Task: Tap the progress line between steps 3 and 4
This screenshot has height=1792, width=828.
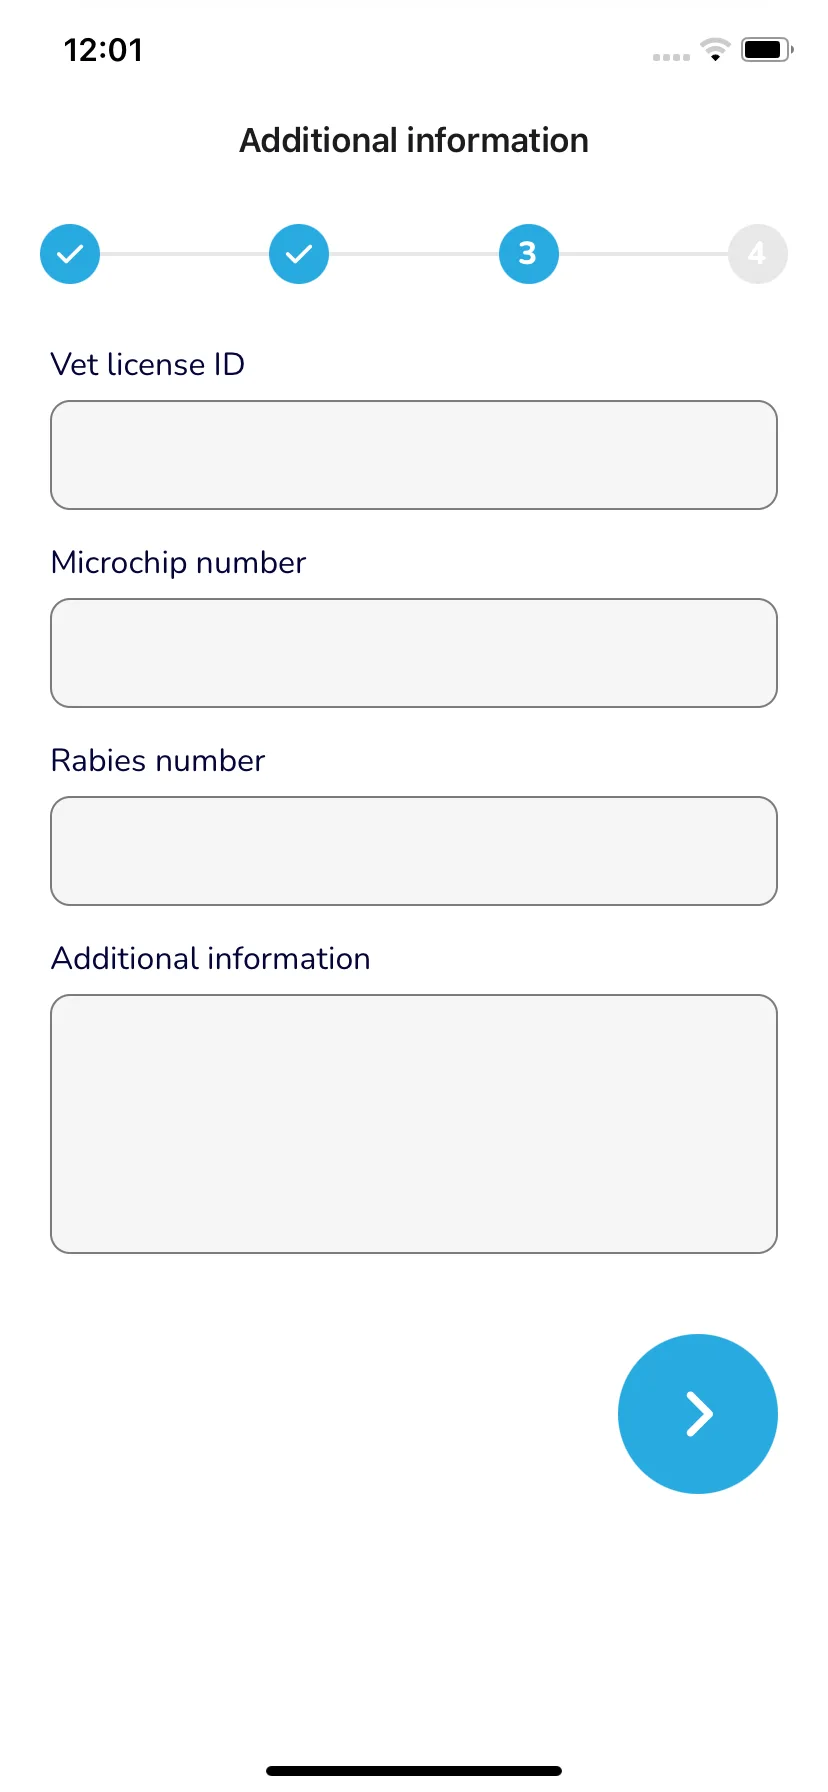Action: 643,254
